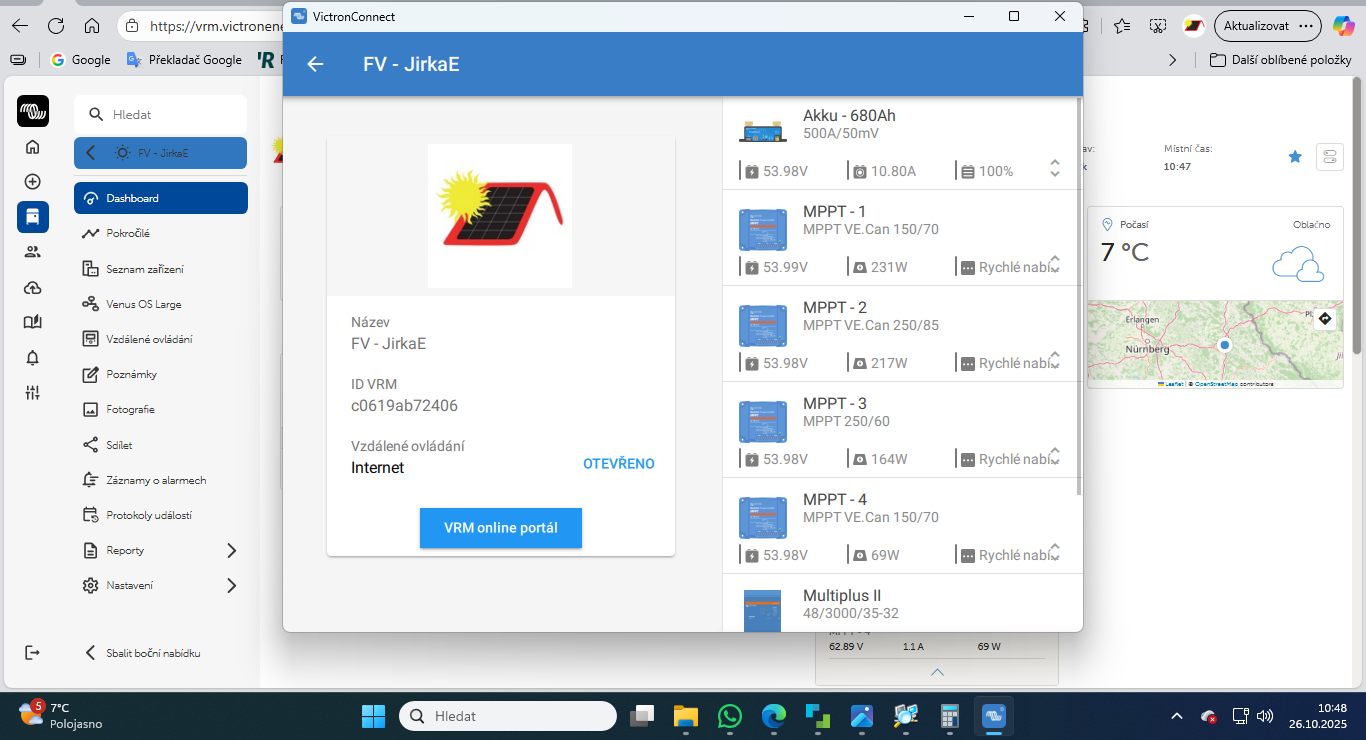The image size is (1366, 740).
Task: Open Venus OS Large in the sidebar
Action: click(161, 304)
